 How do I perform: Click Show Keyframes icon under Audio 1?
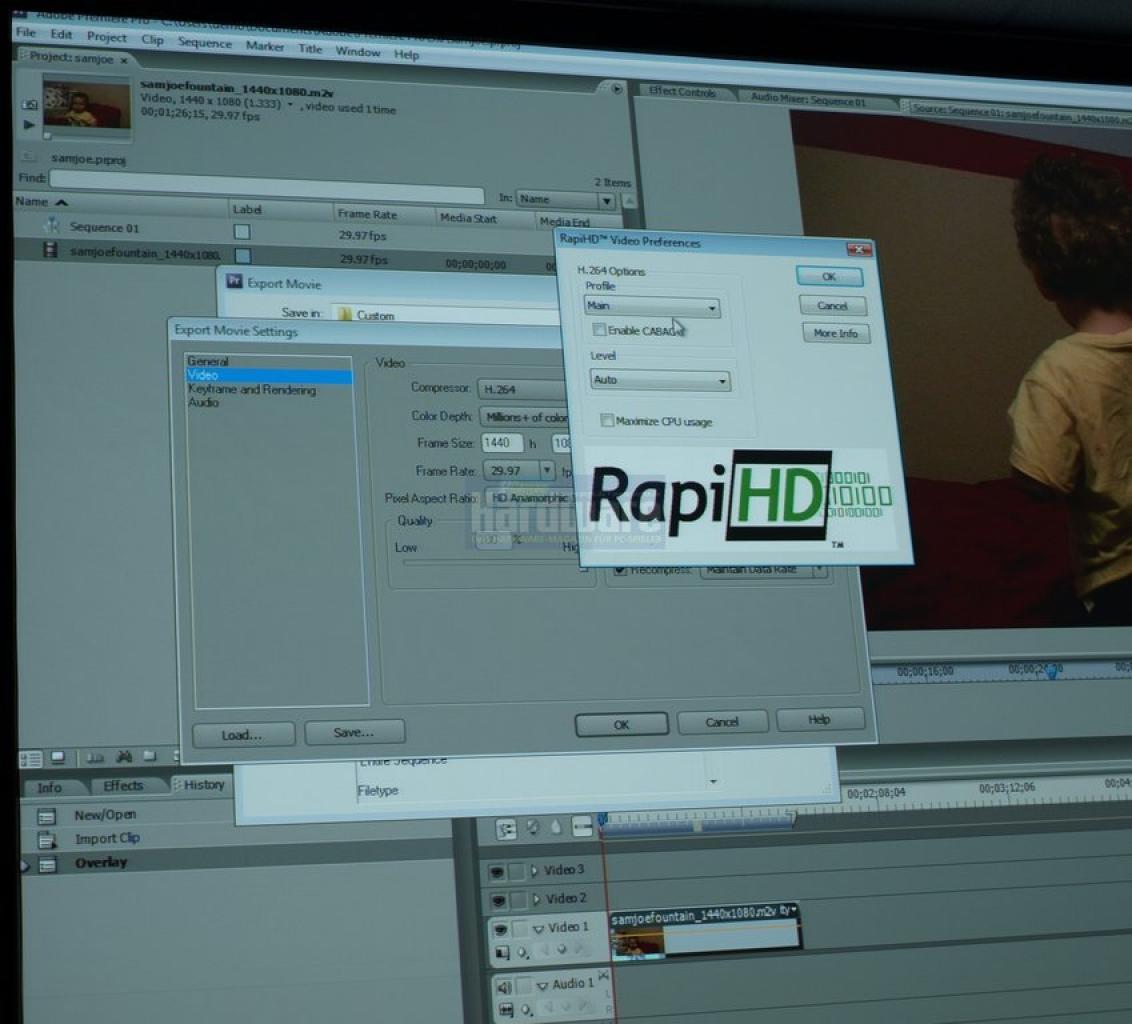tap(527, 1010)
